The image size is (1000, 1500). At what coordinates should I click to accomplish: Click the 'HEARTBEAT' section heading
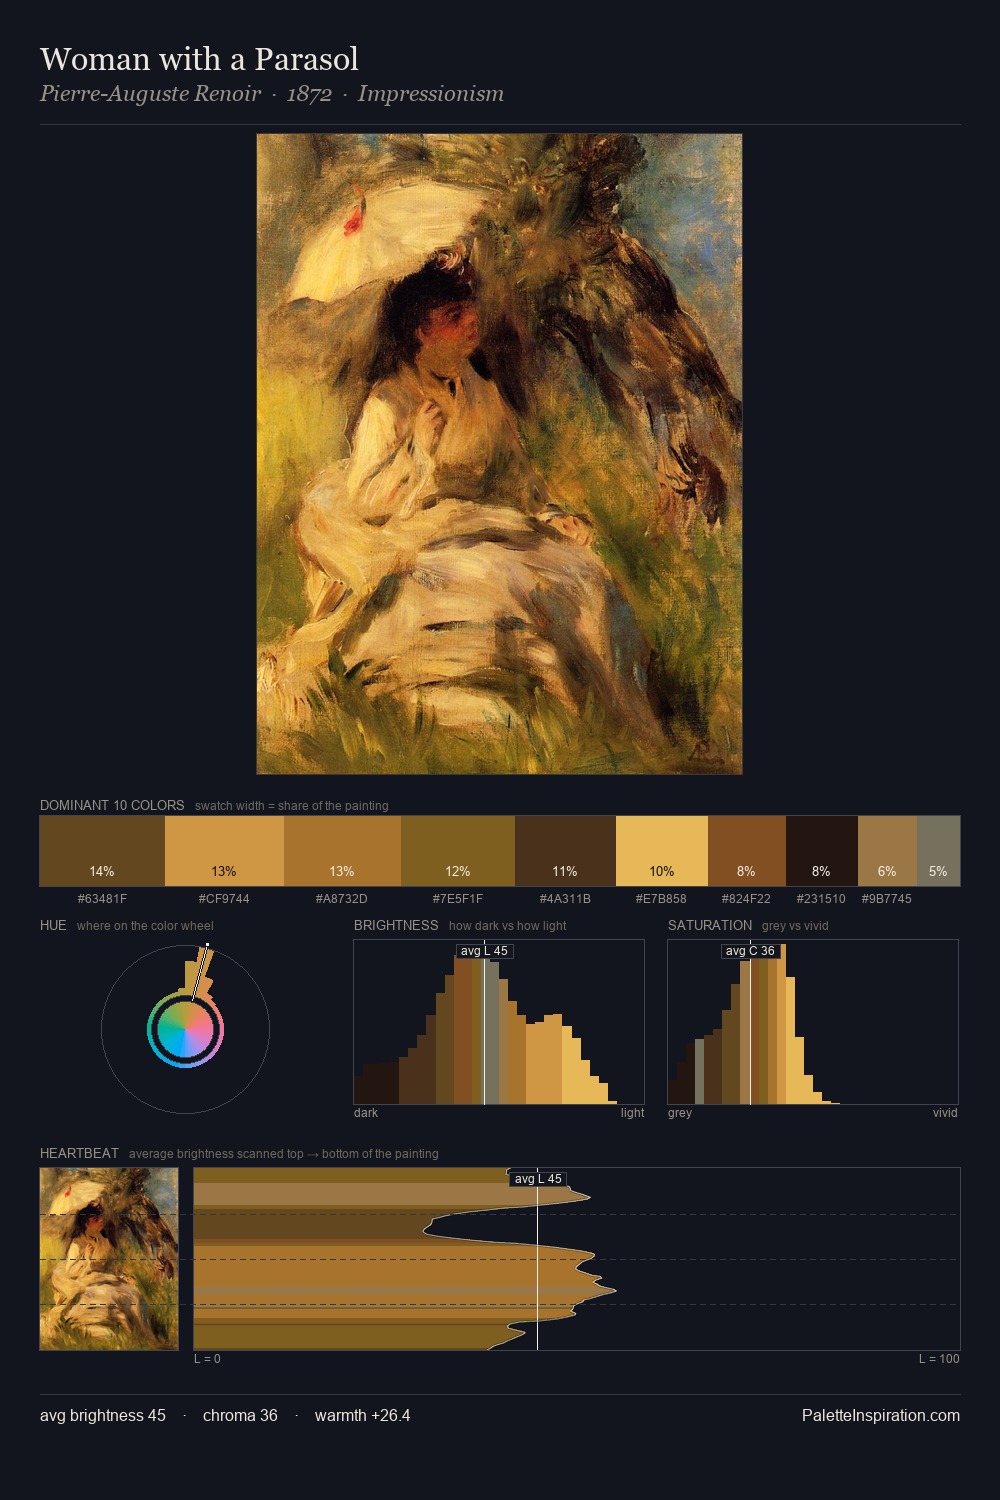click(79, 1153)
